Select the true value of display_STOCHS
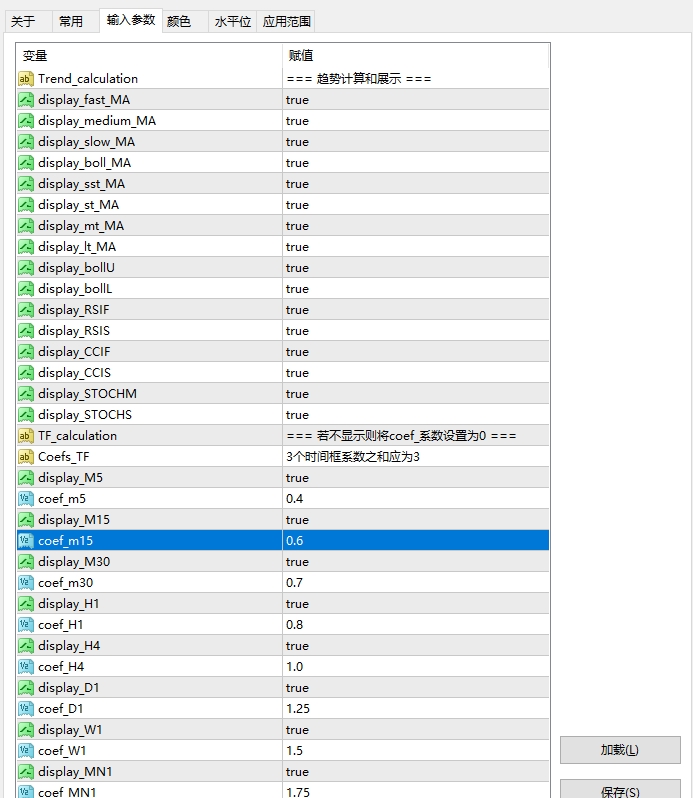The height and width of the screenshot is (798, 693). 297,415
